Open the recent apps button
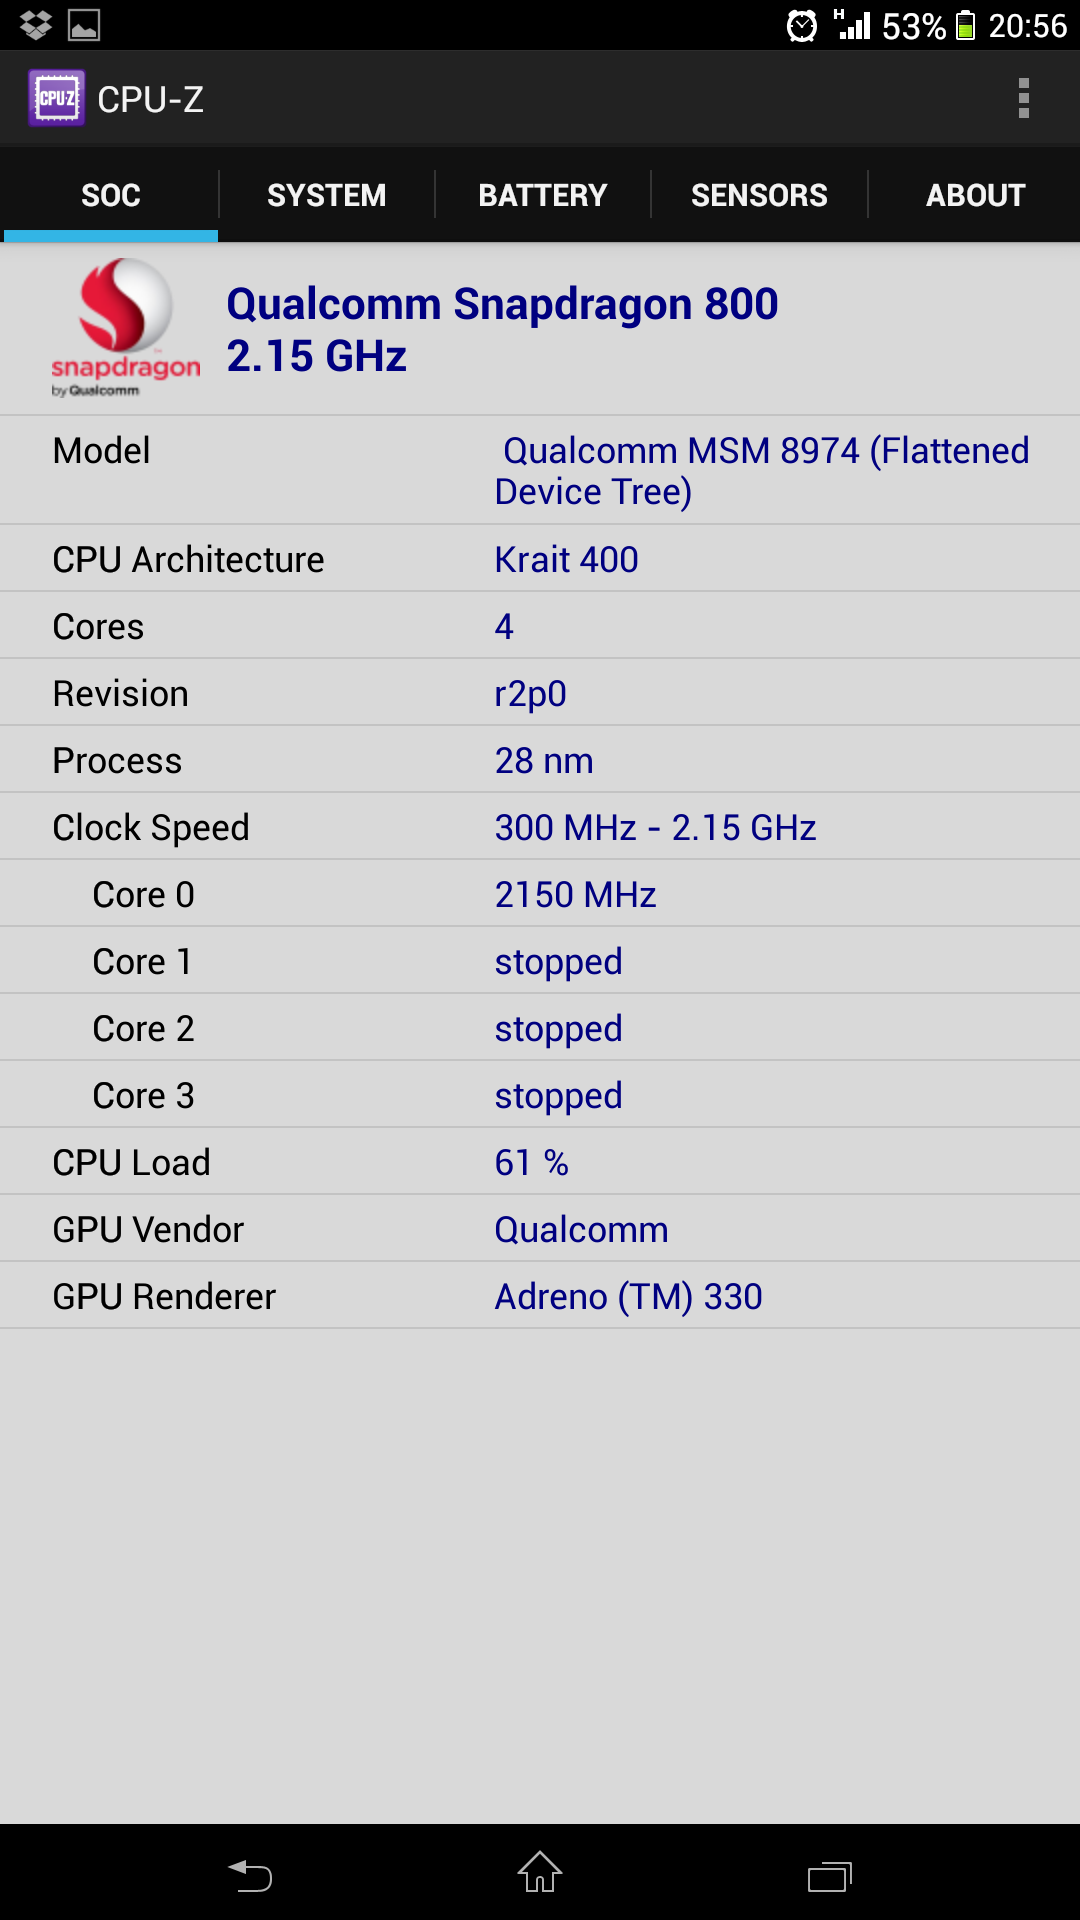1080x1920 pixels. [829, 1875]
